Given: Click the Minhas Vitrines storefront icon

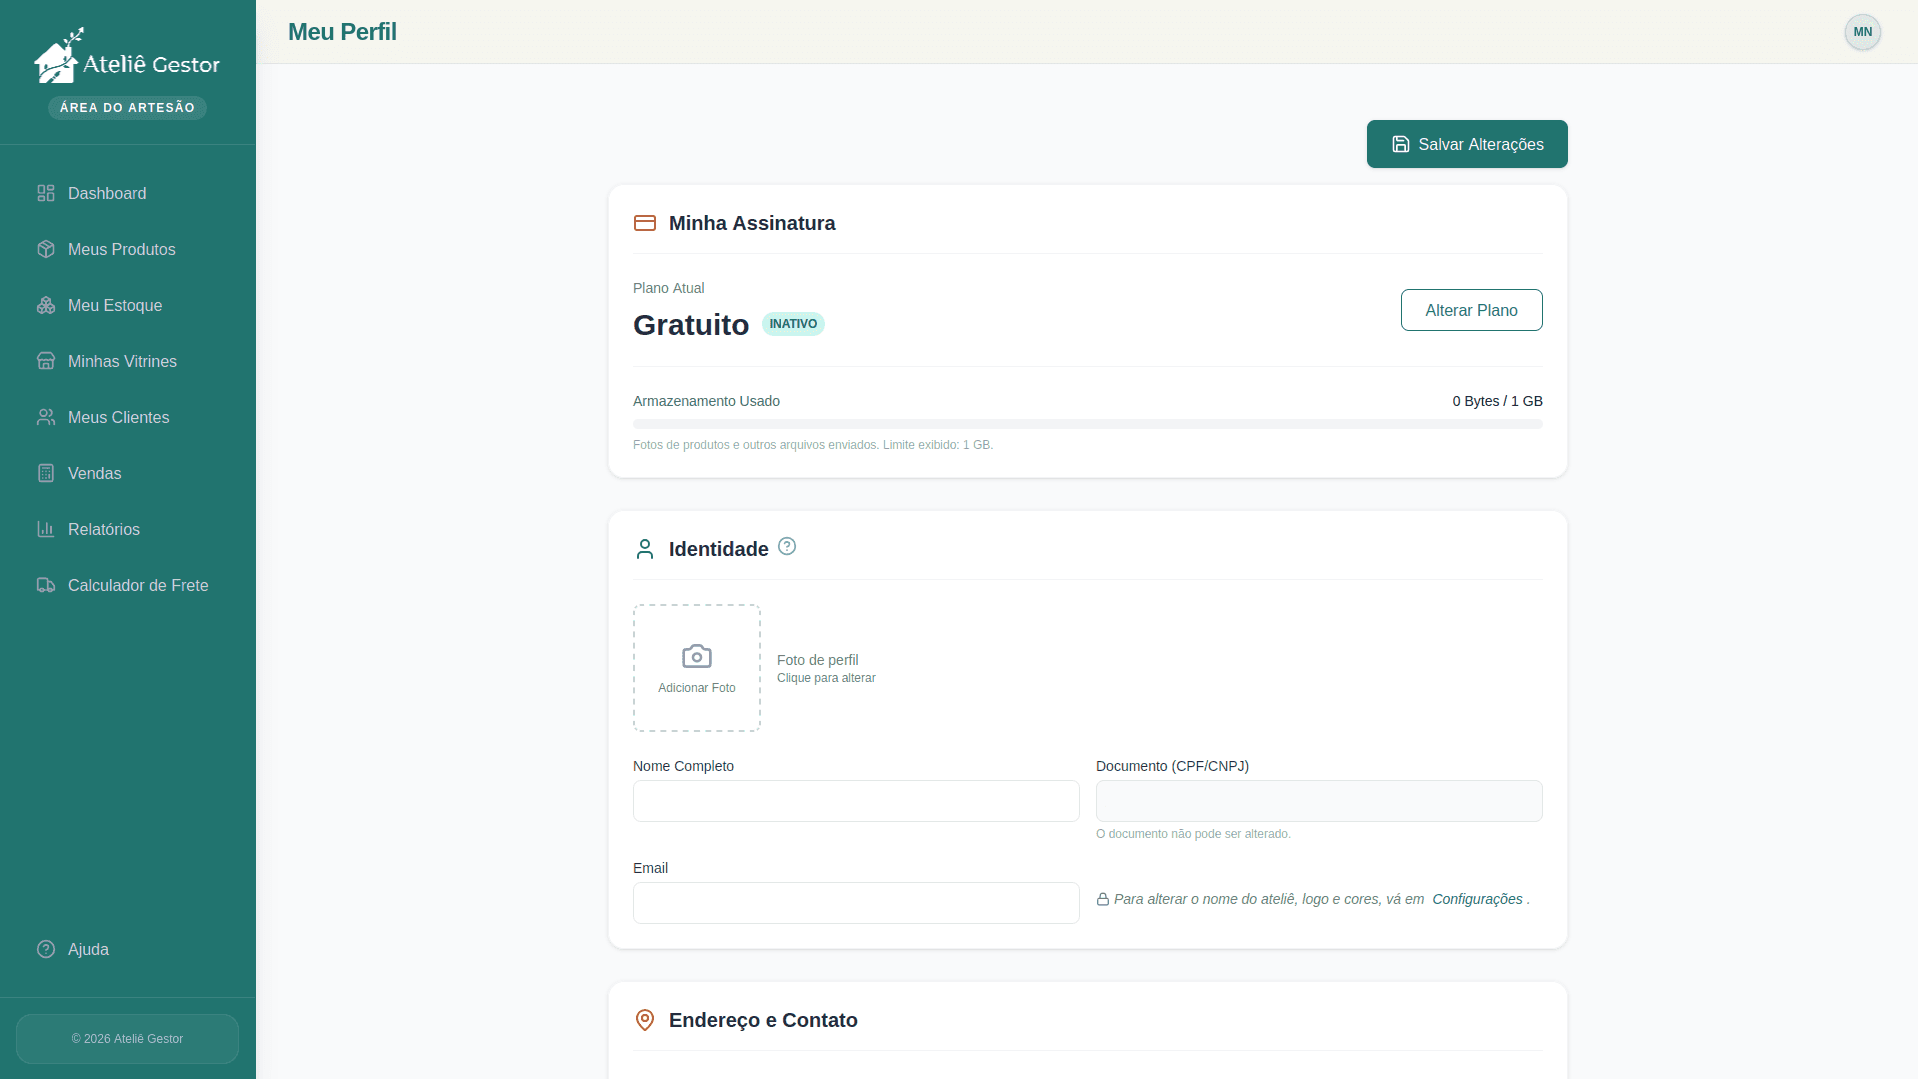Looking at the screenshot, I should point(46,361).
